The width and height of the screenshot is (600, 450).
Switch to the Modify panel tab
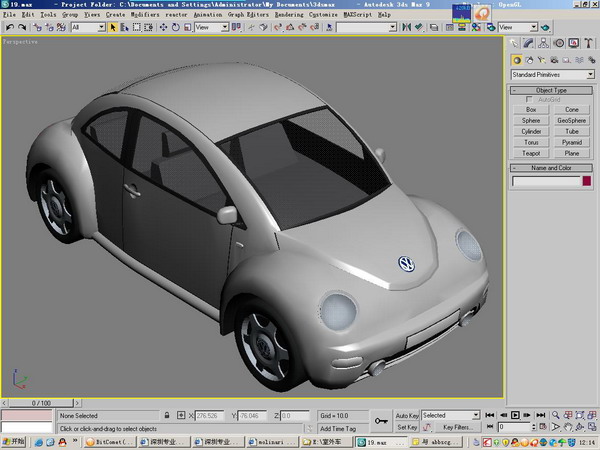(528, 43)
